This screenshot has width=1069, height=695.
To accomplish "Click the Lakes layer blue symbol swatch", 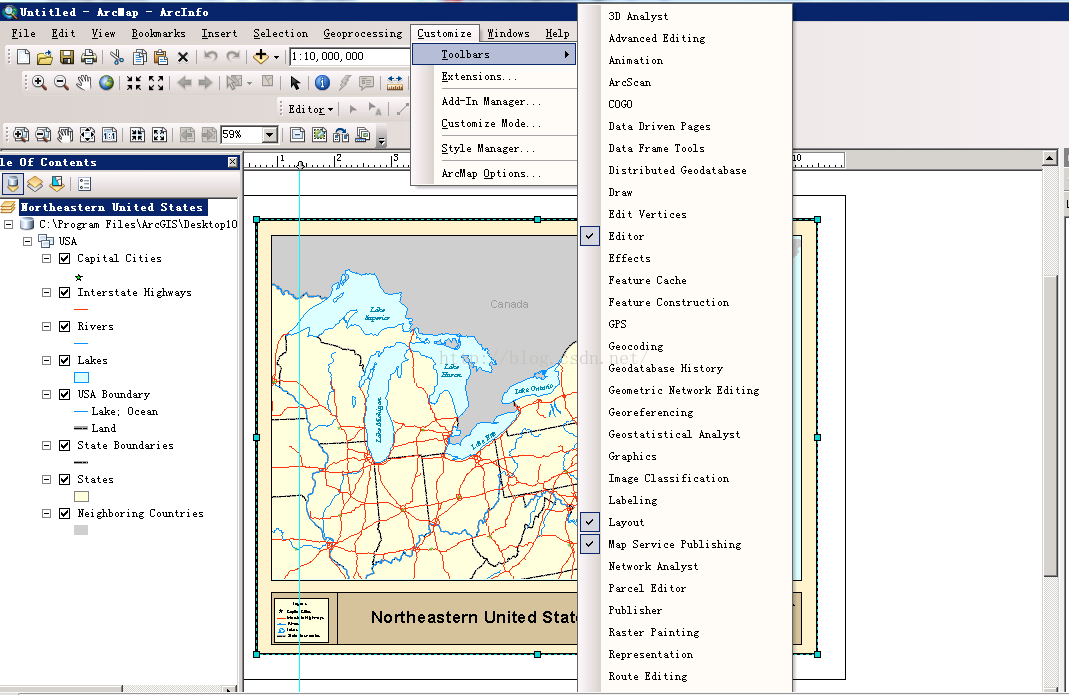I will point(82,377).
